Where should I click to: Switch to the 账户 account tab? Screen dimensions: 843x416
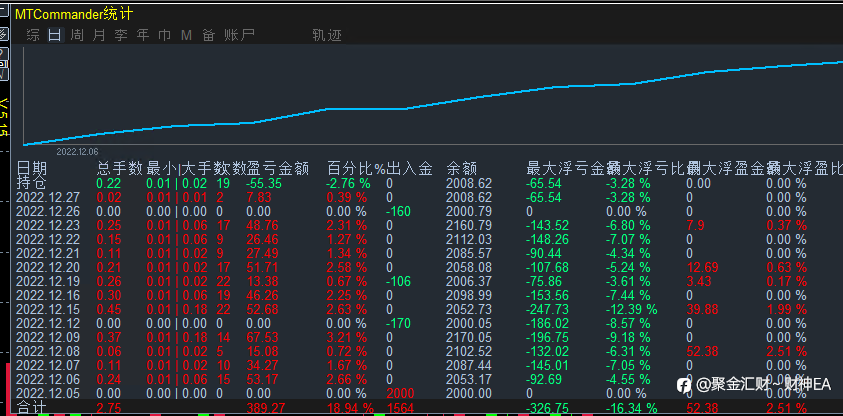[x=240, y=35]
